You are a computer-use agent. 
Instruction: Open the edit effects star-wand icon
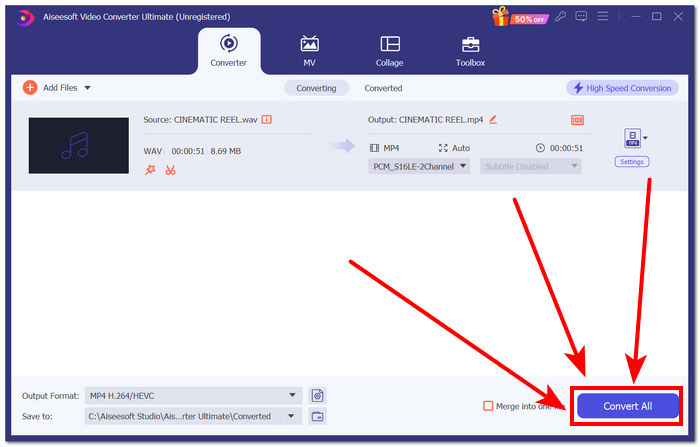tap(150, 170)
